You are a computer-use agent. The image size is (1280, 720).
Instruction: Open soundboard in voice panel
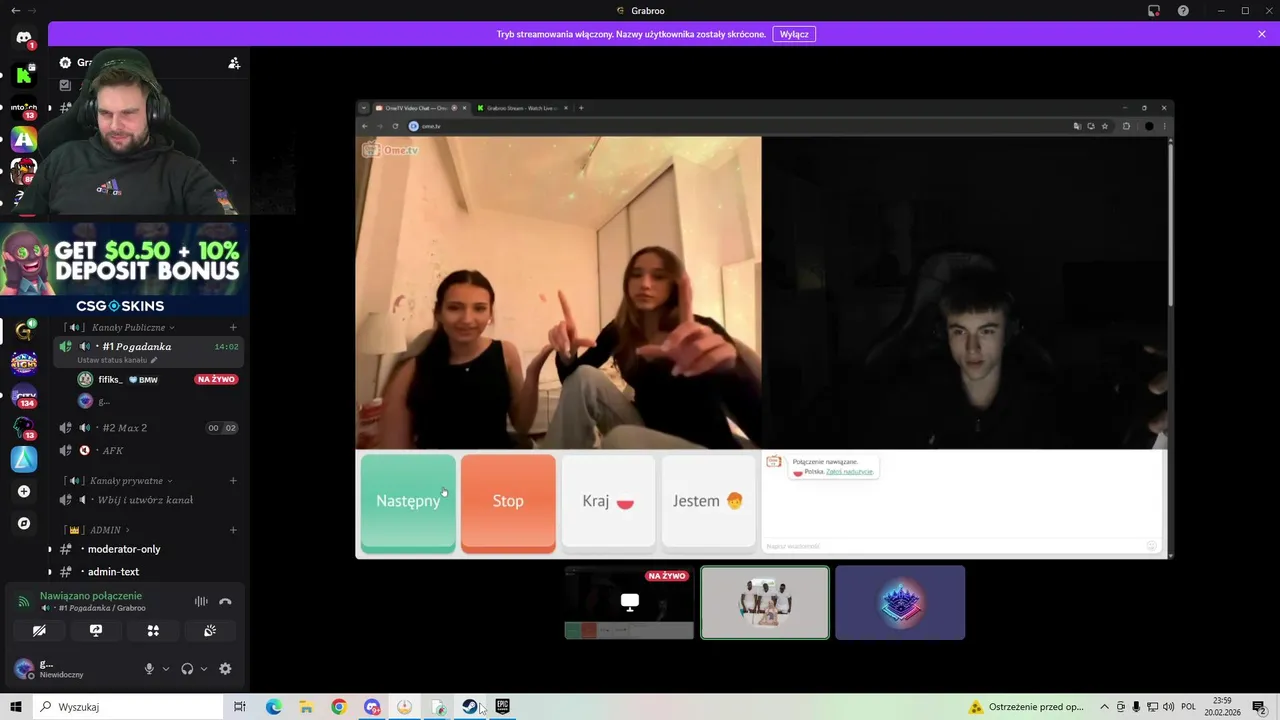(x=210, y=631)
